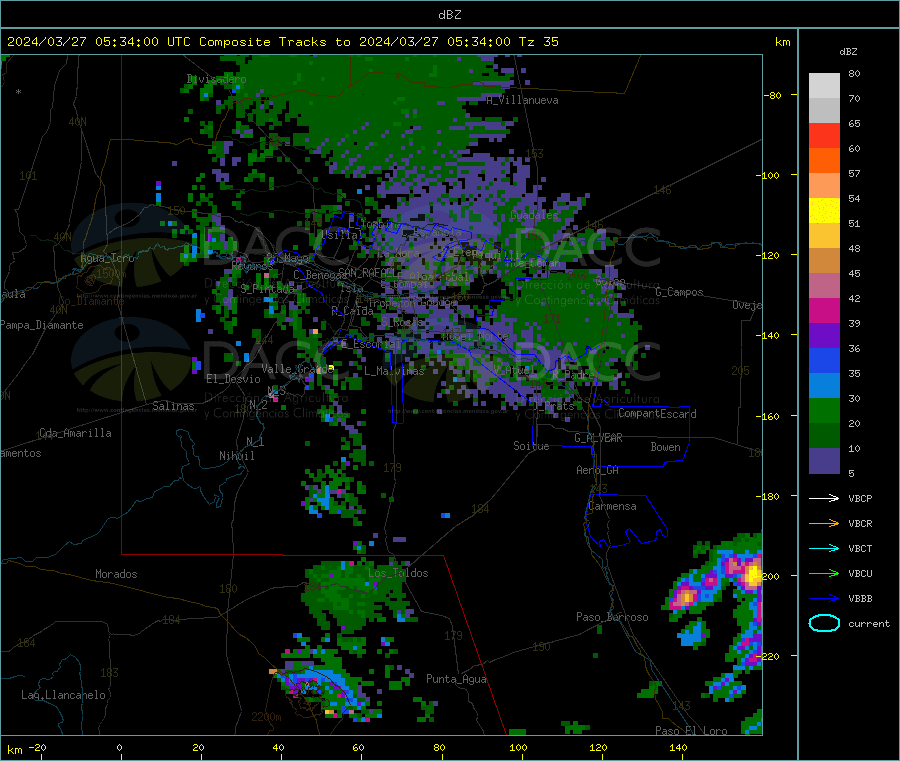Click the 'Paso_El_Loro' map label

coord(691,731)
